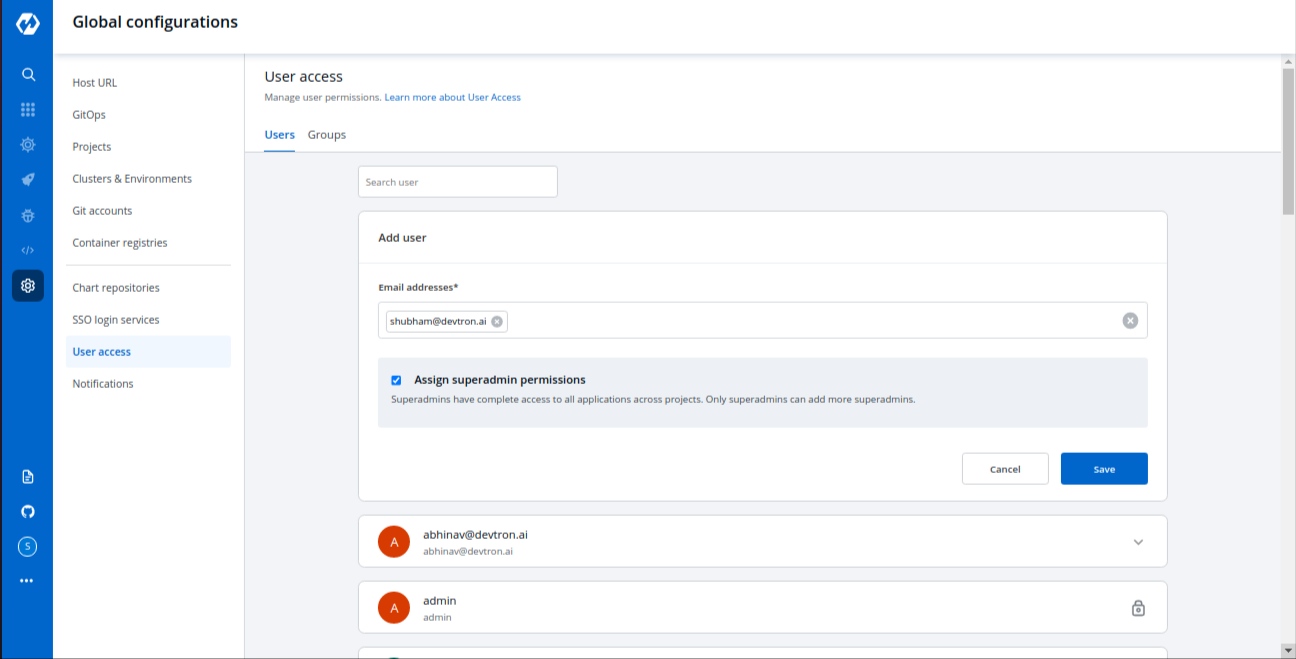This screenshot has width=1296, height=659.
Task: Click the Save button
Action: coord(1104,469)
